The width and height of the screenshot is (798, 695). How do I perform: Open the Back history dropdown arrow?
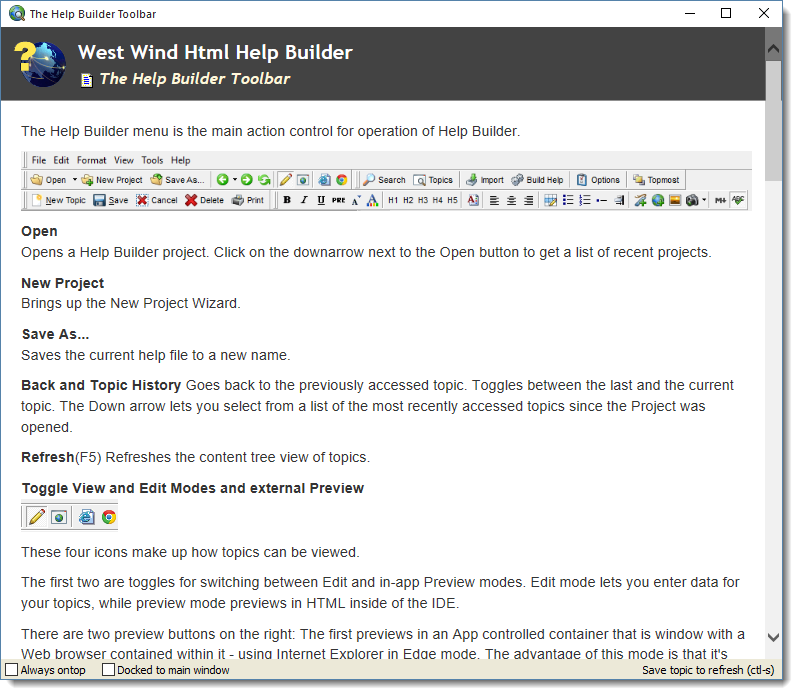235,180
